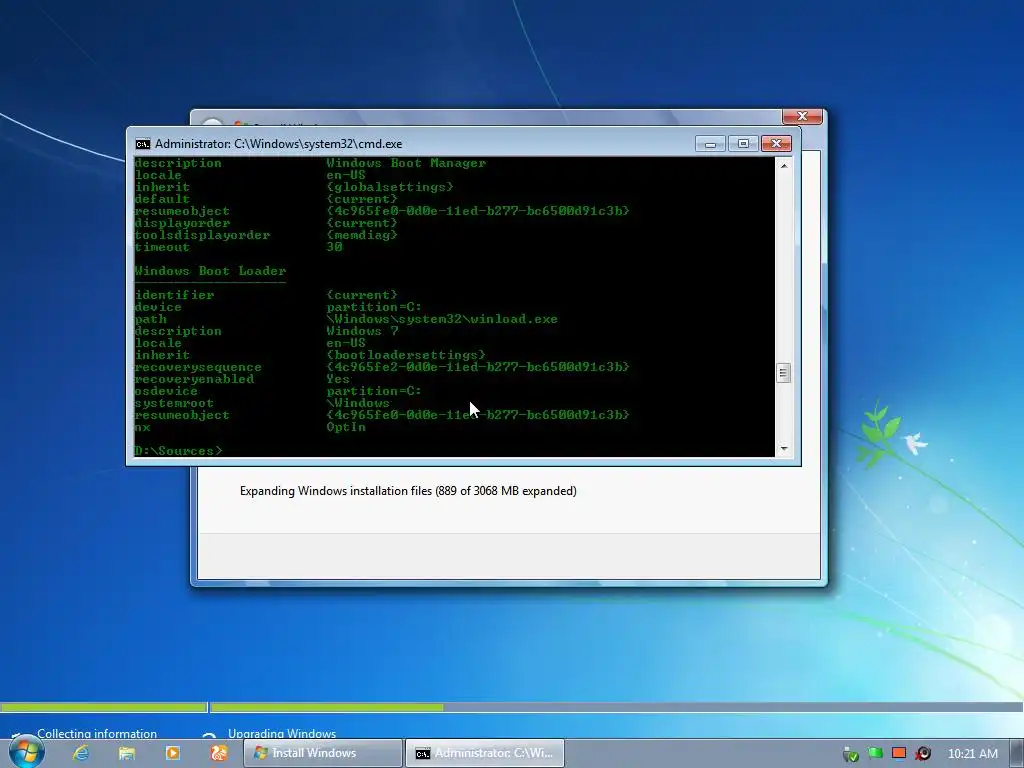Viewport: 1024px width, 768px height.
Task: Click the recoverysequence GUID value
Action: [478, 367]
